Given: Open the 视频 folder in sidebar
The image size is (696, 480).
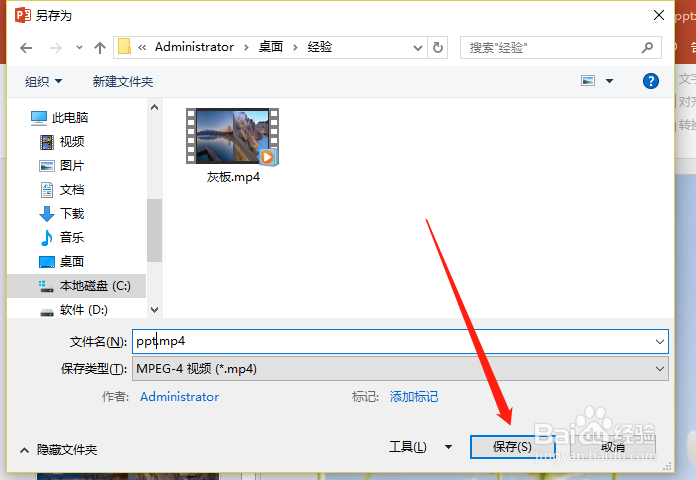Looking at the screenshot, I should point(62,142).
